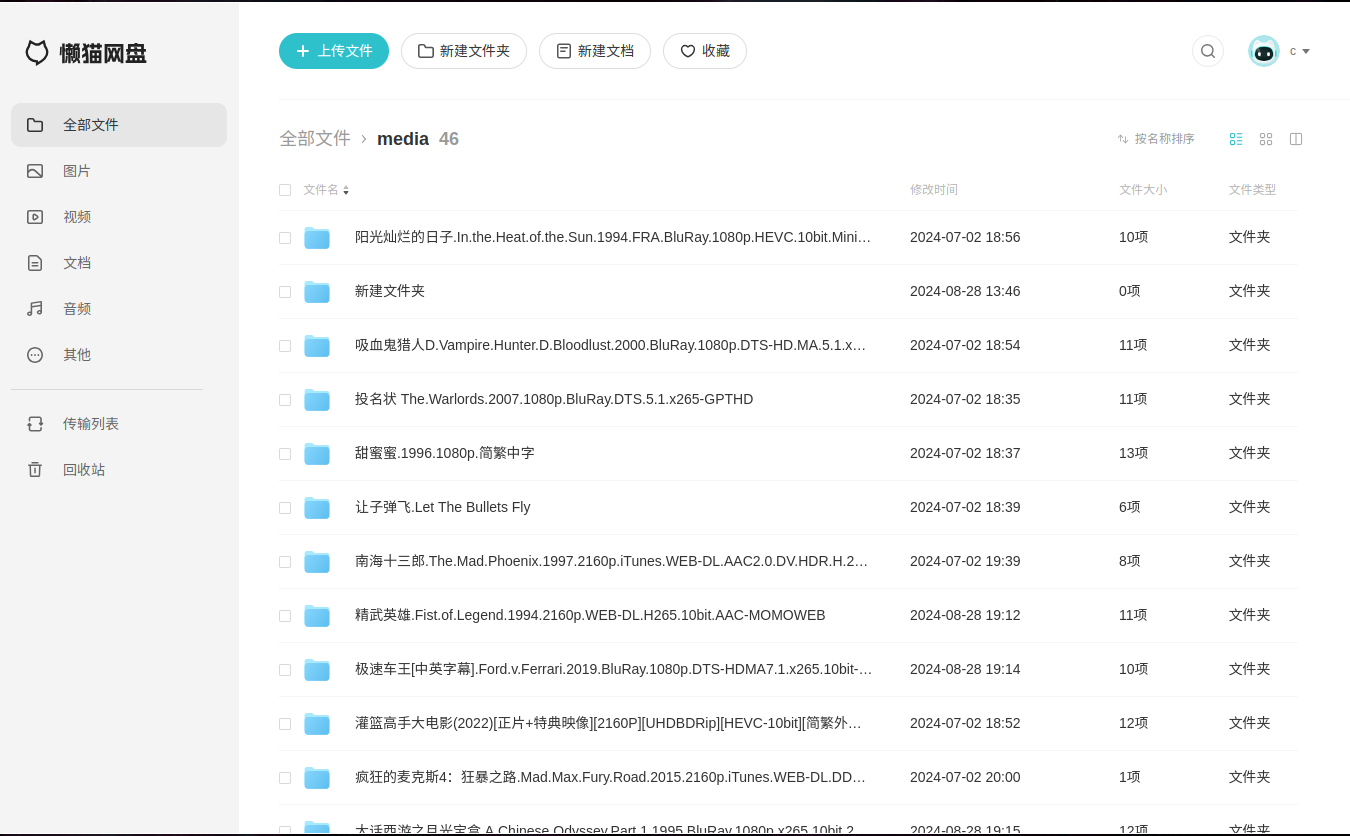
Task: Toggle the select-all files checkbox
Action: pos(285,190)
